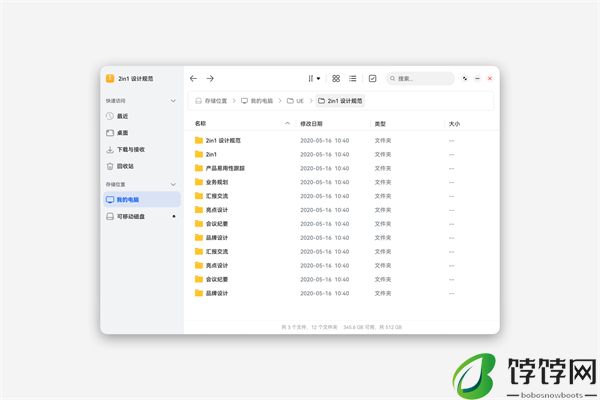Sort by the 大小 column header
Screen dimensions: 600x400
tap(454, 124)
